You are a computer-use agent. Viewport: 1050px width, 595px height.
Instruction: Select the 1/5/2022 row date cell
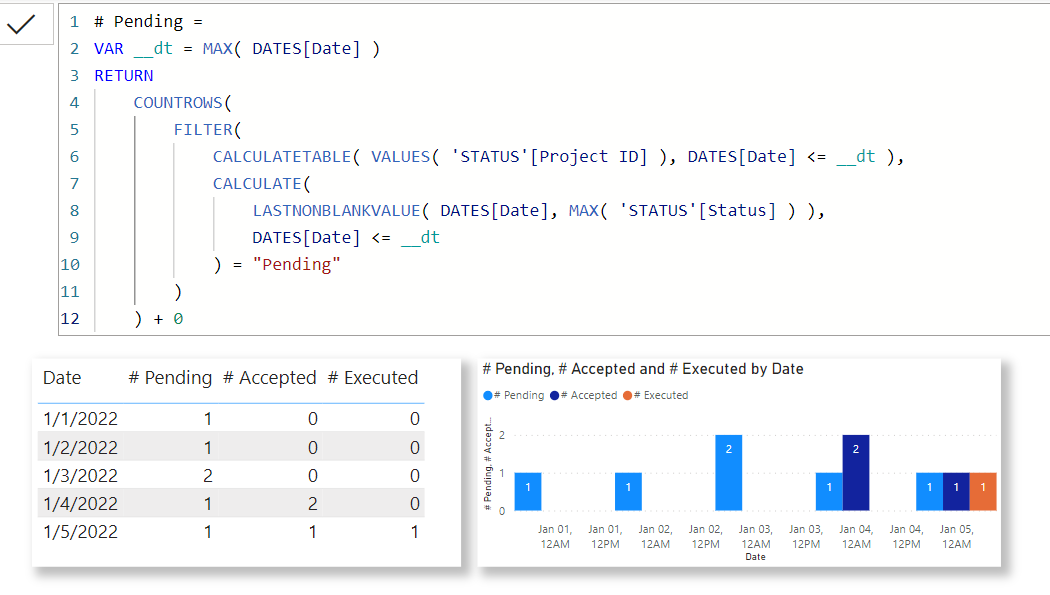point(80,532)
